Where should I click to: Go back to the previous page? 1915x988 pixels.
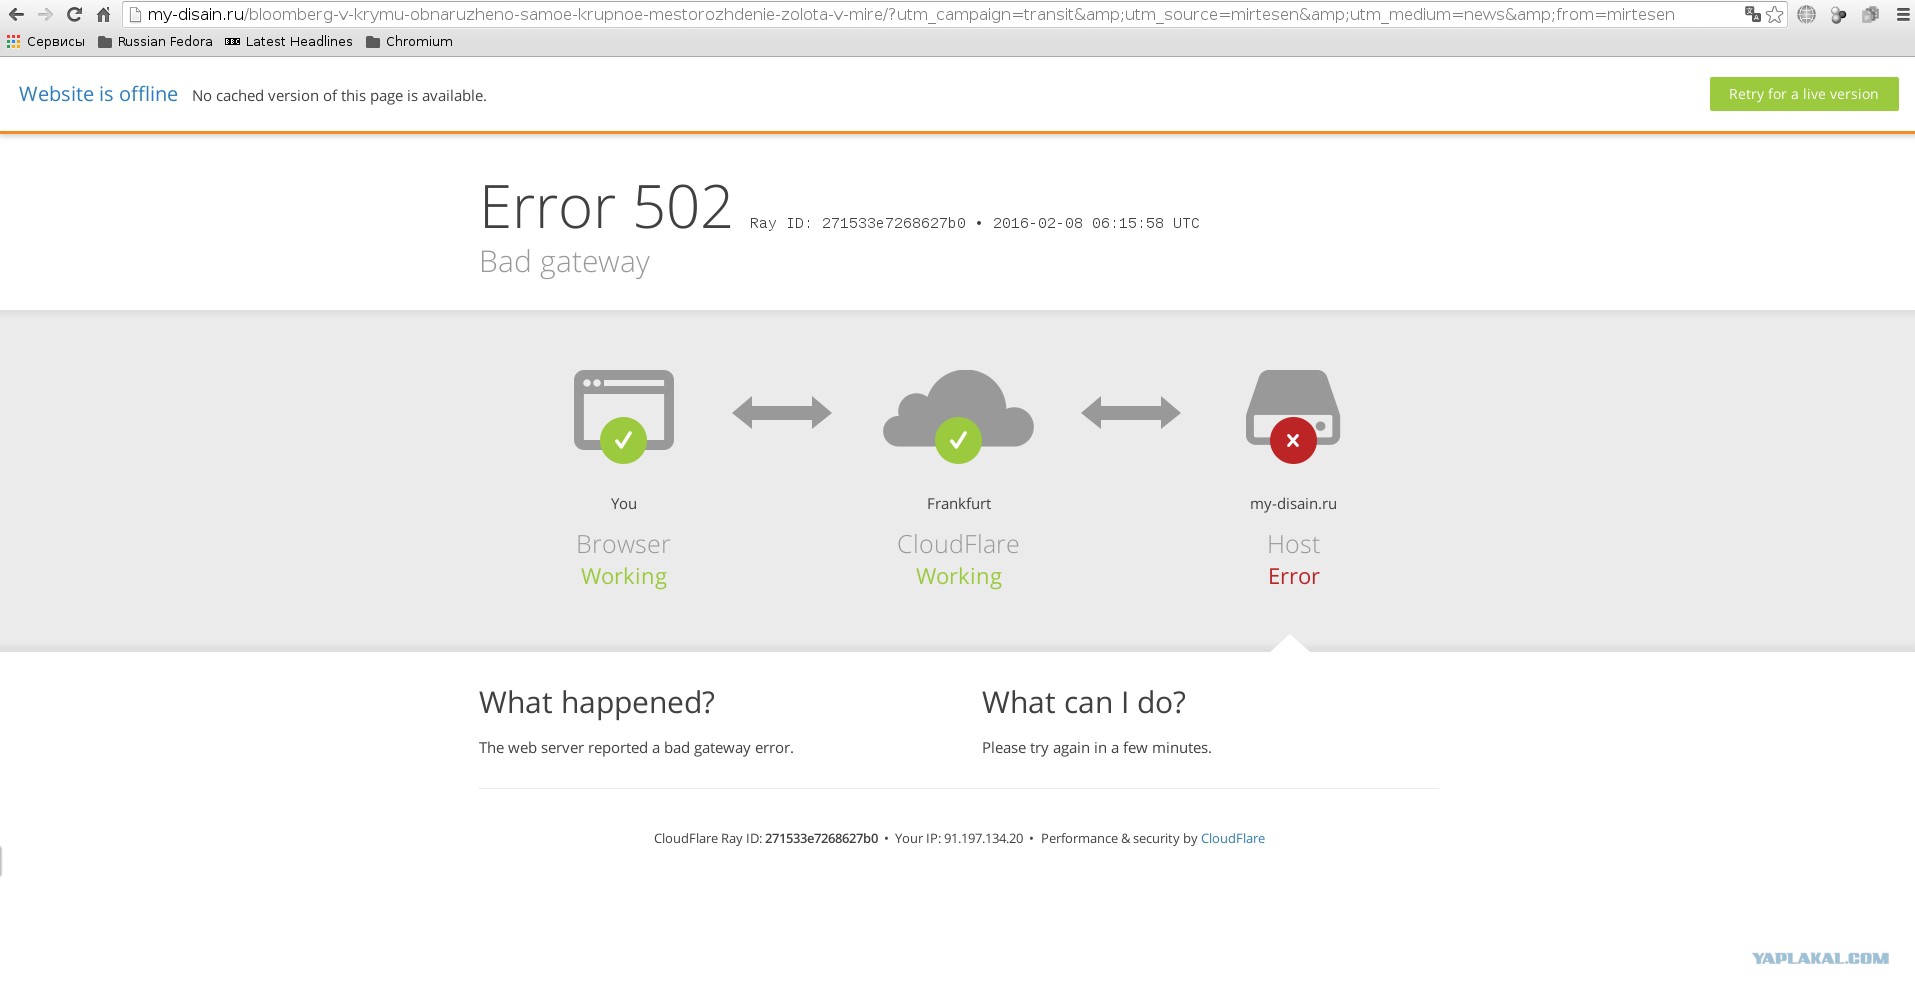(16, 14)
